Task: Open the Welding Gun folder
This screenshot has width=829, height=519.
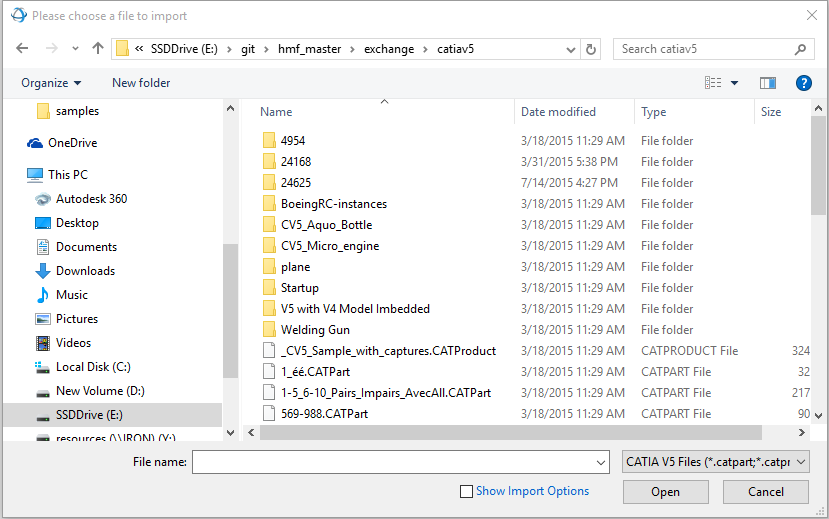Action: coord(315,330)
